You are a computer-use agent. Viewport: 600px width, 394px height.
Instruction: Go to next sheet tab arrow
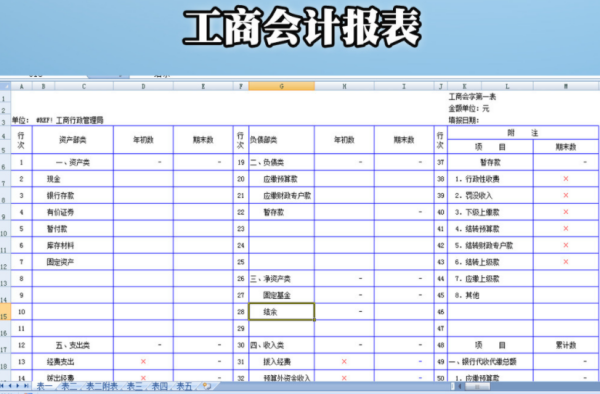click(x=18, y=386)
